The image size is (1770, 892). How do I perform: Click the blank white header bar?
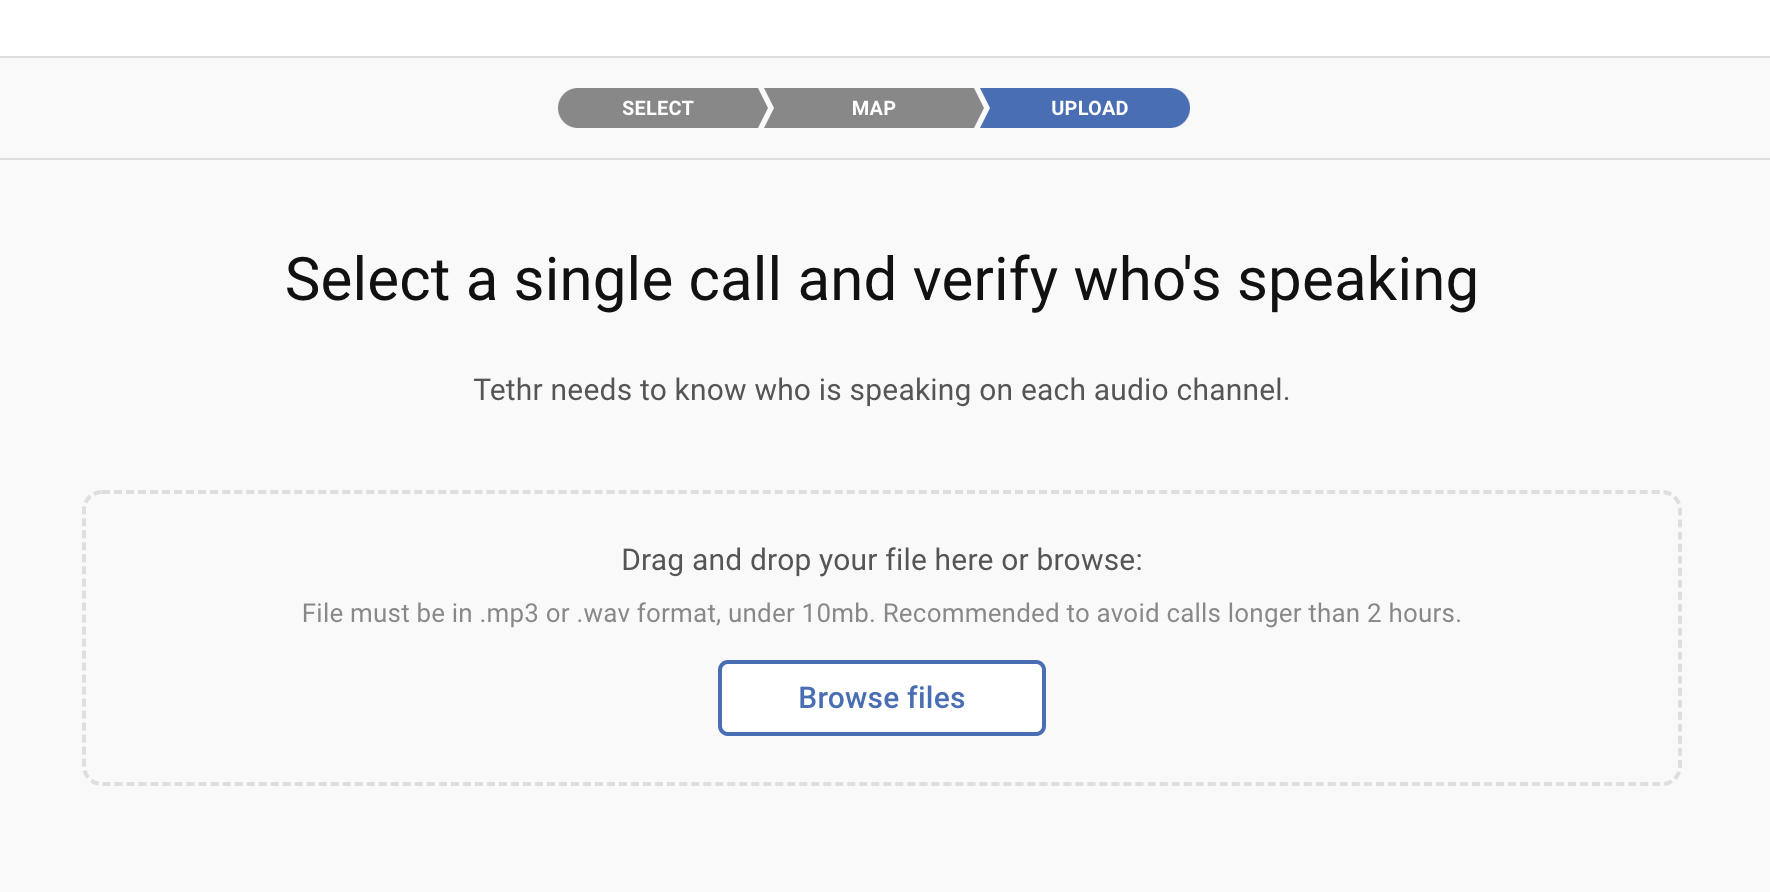[885, 28]
